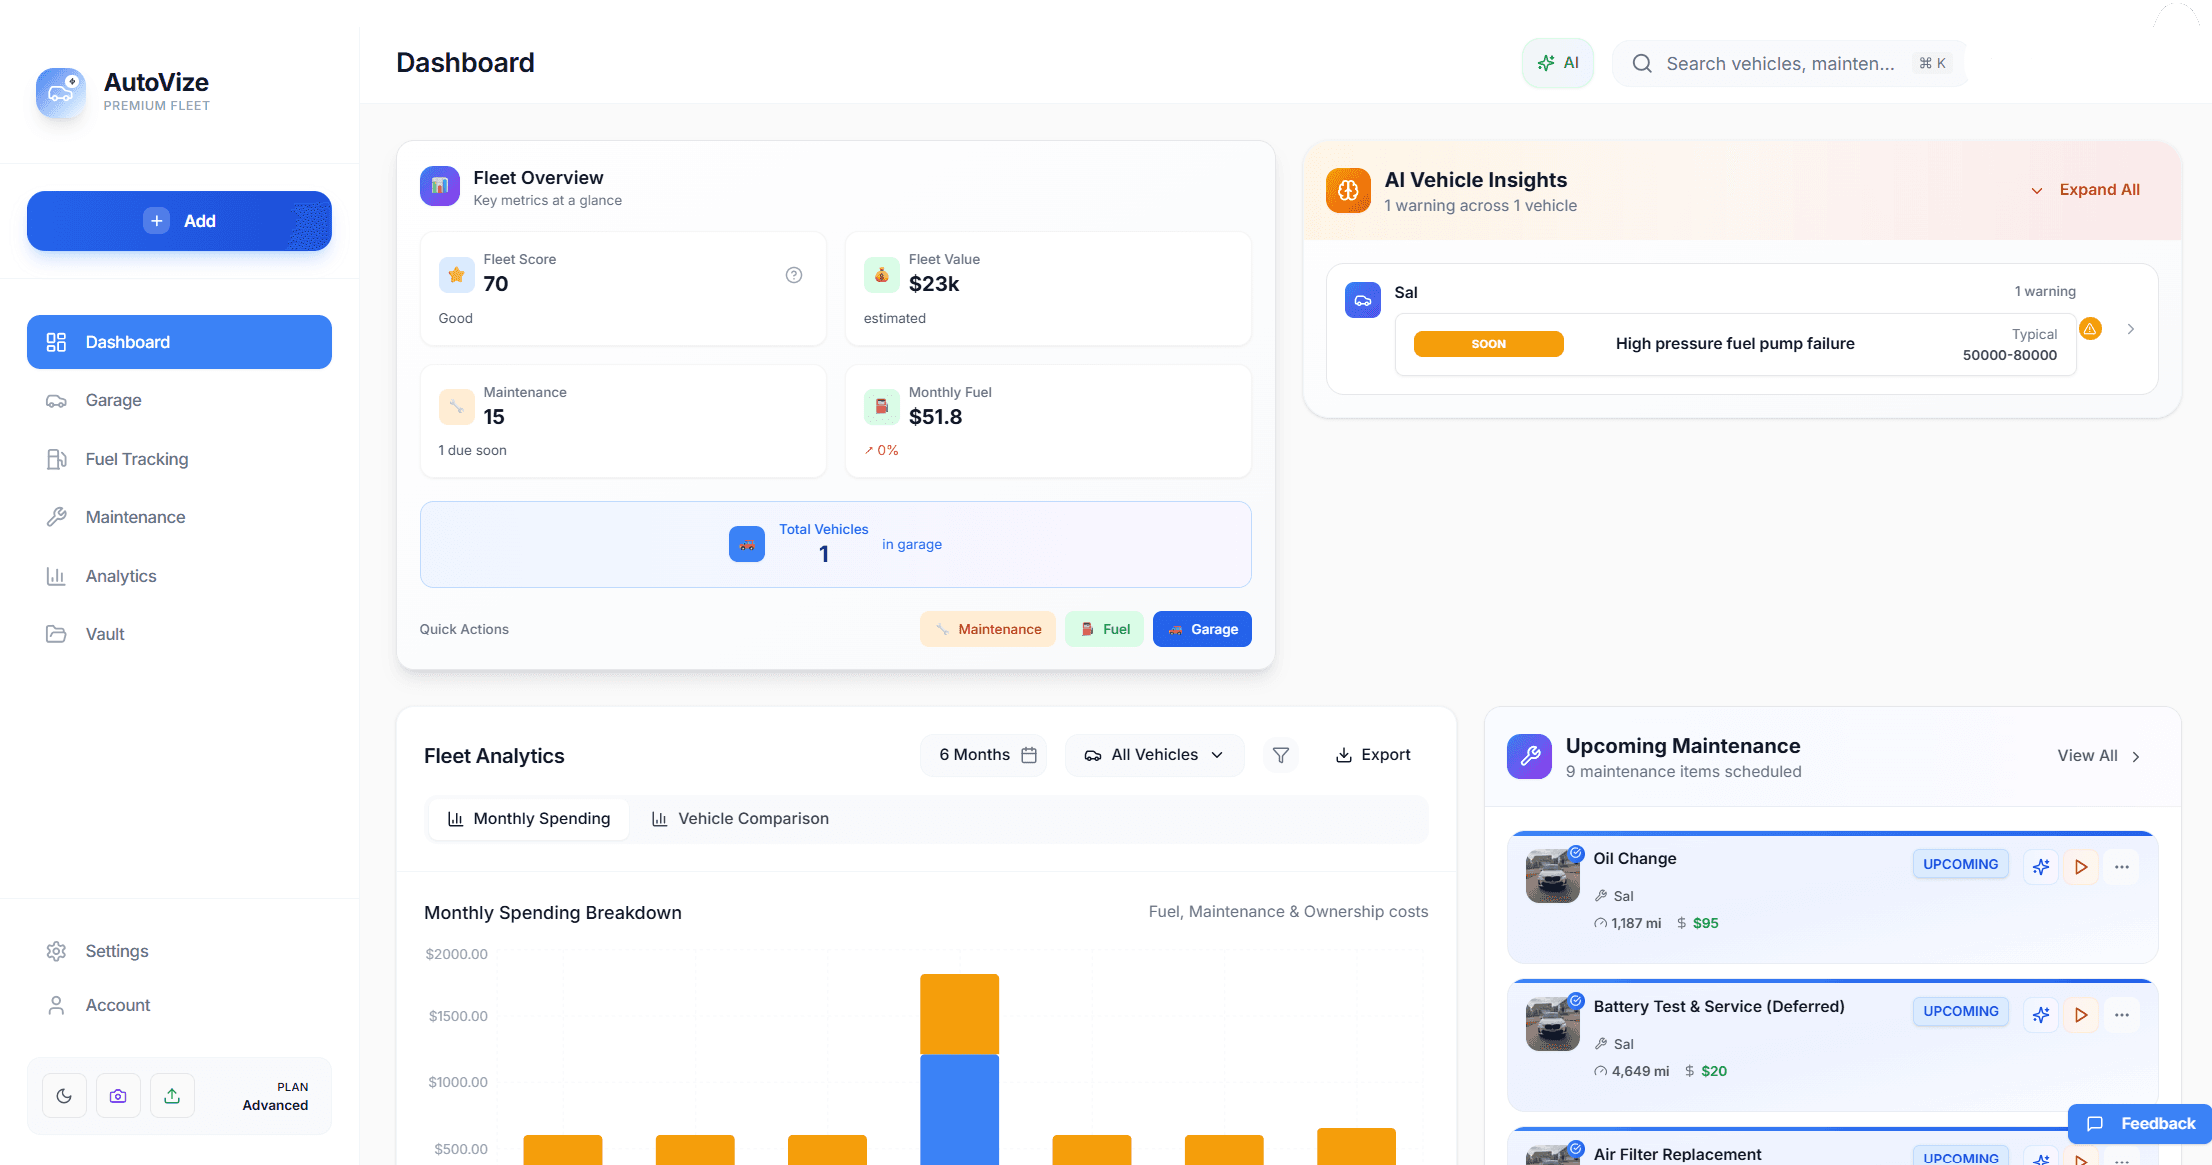The height and width of the screenshot is (1165, 2212).
Task: Open Account in sidebar
Action: pyautogui.click(x=179, y=1005)
